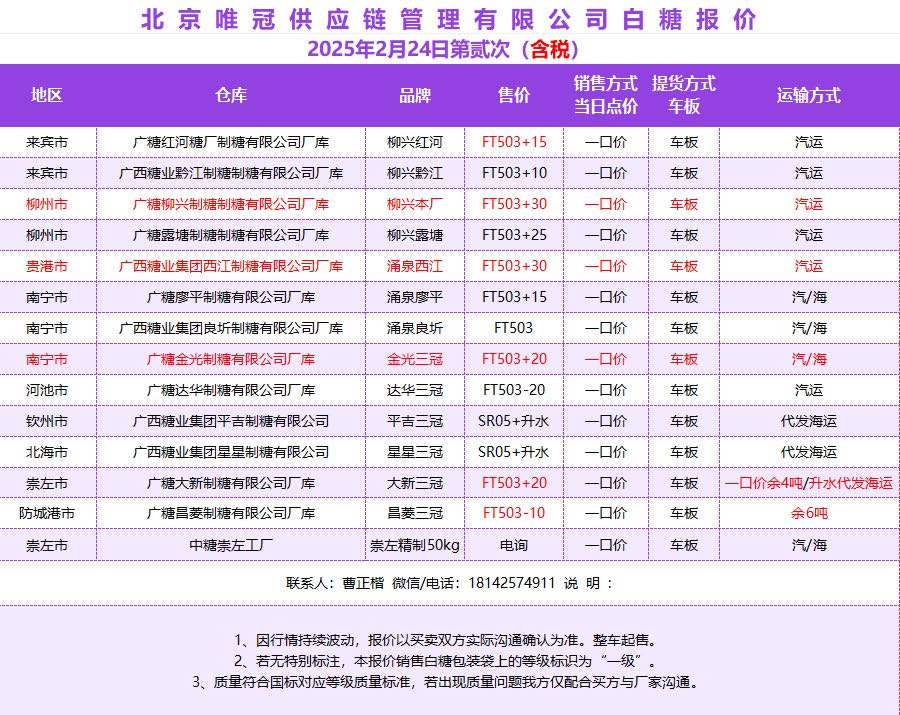Viewport: 900px width, 715px height.
Task: Click the 贵港市 region cell
Action: click(47, 266)
